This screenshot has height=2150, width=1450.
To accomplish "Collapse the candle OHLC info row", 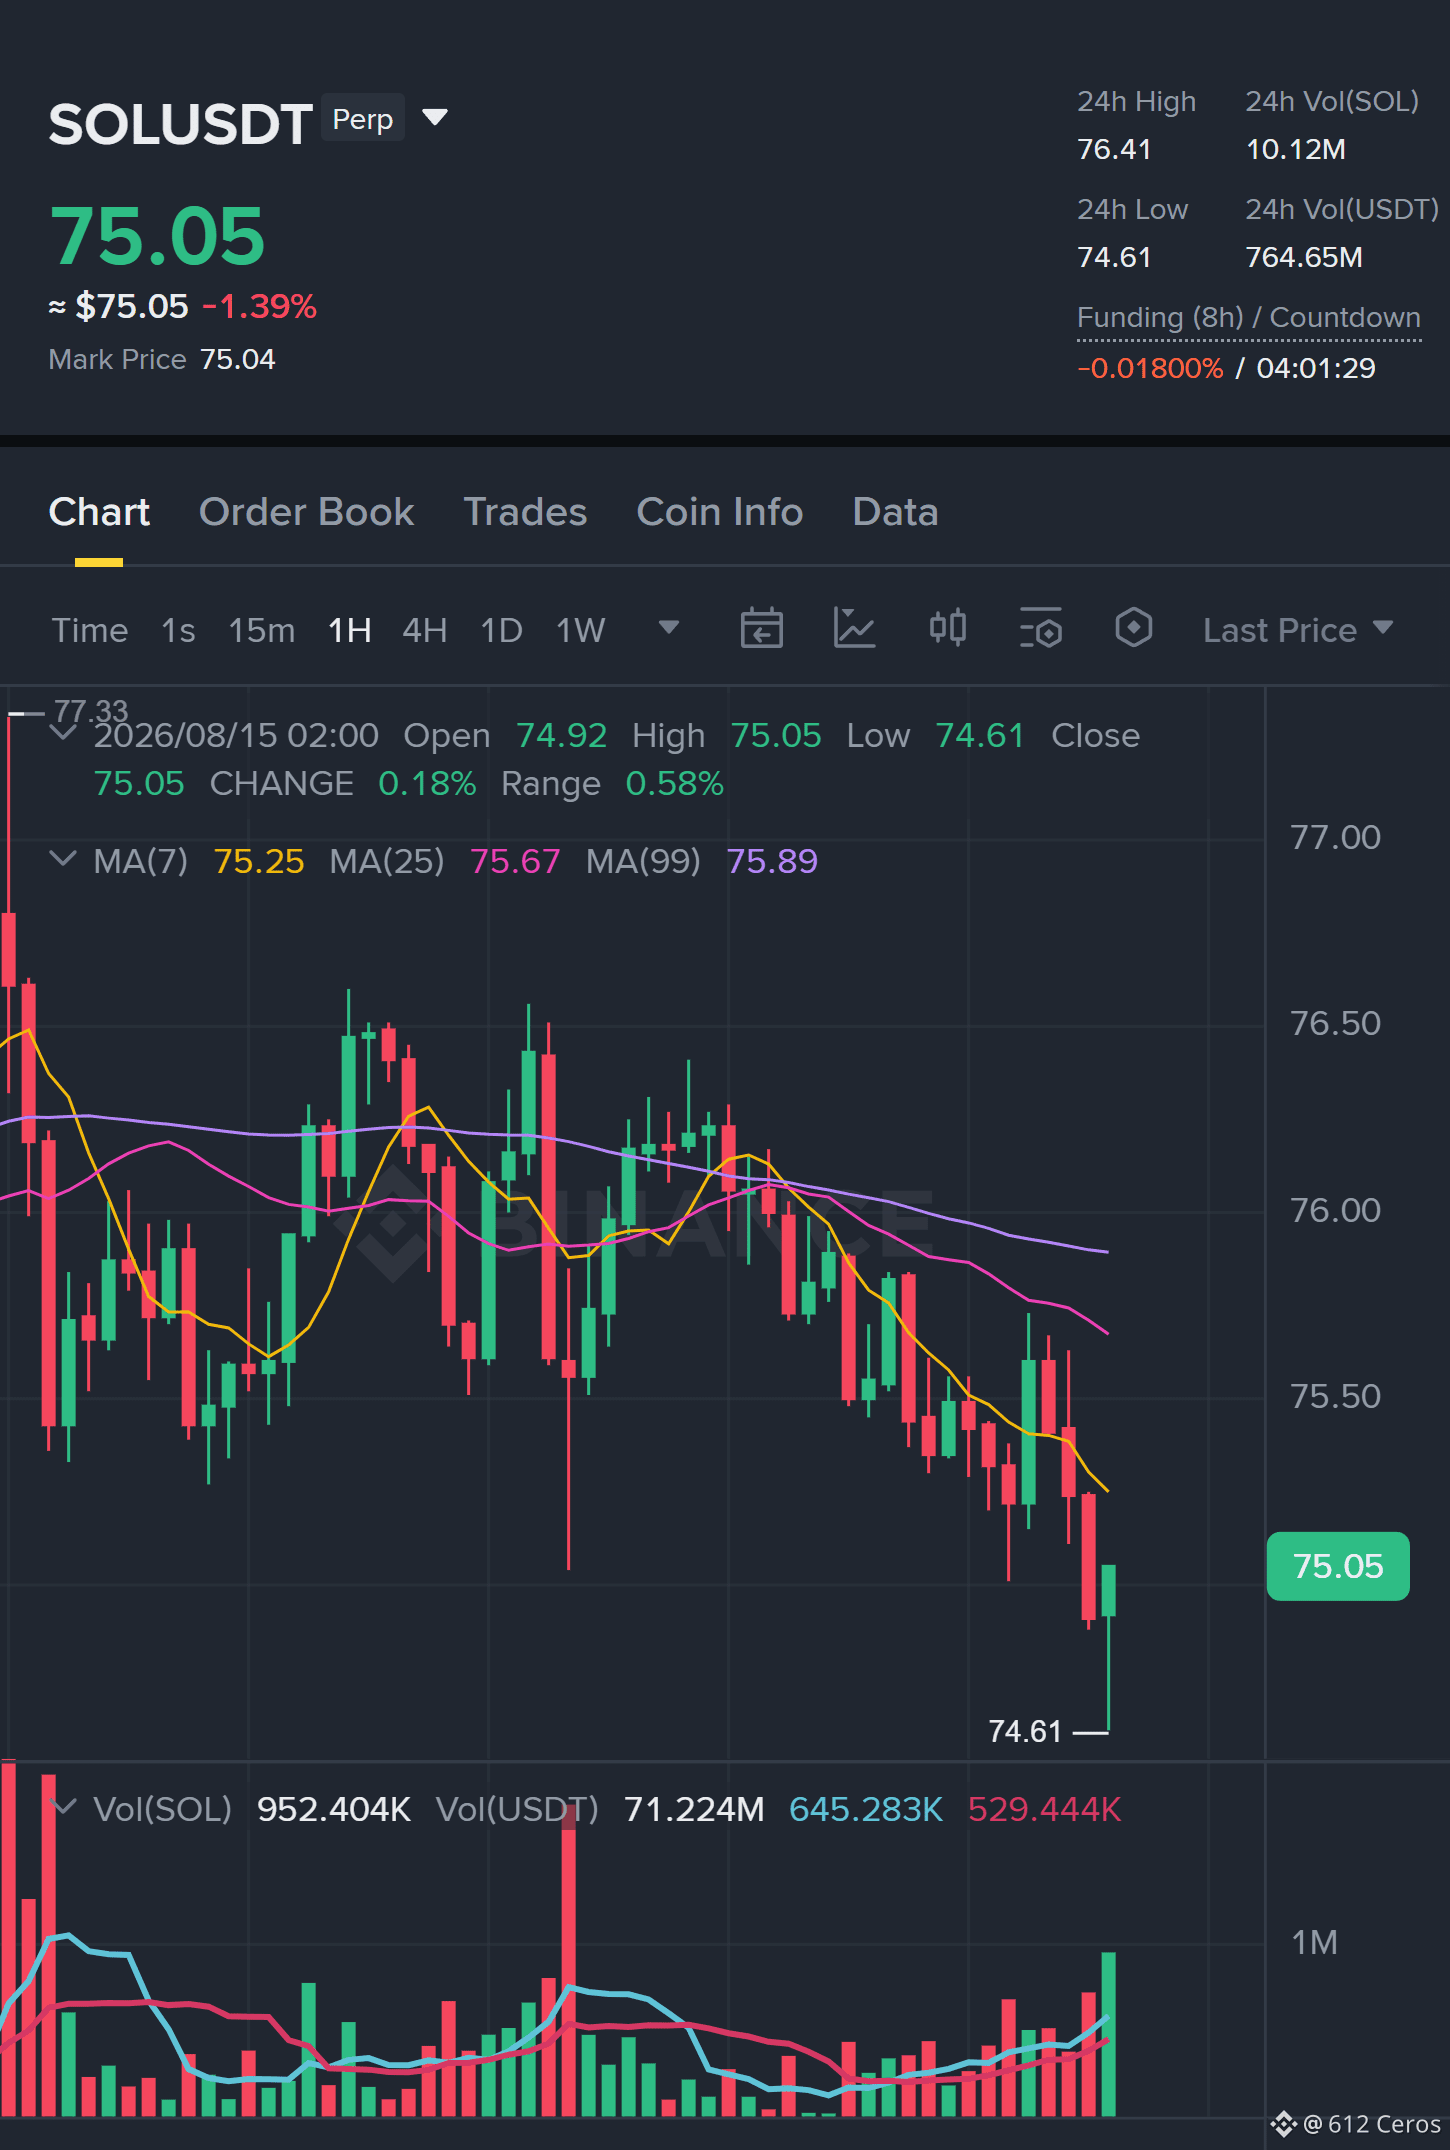I will point(63,733).
